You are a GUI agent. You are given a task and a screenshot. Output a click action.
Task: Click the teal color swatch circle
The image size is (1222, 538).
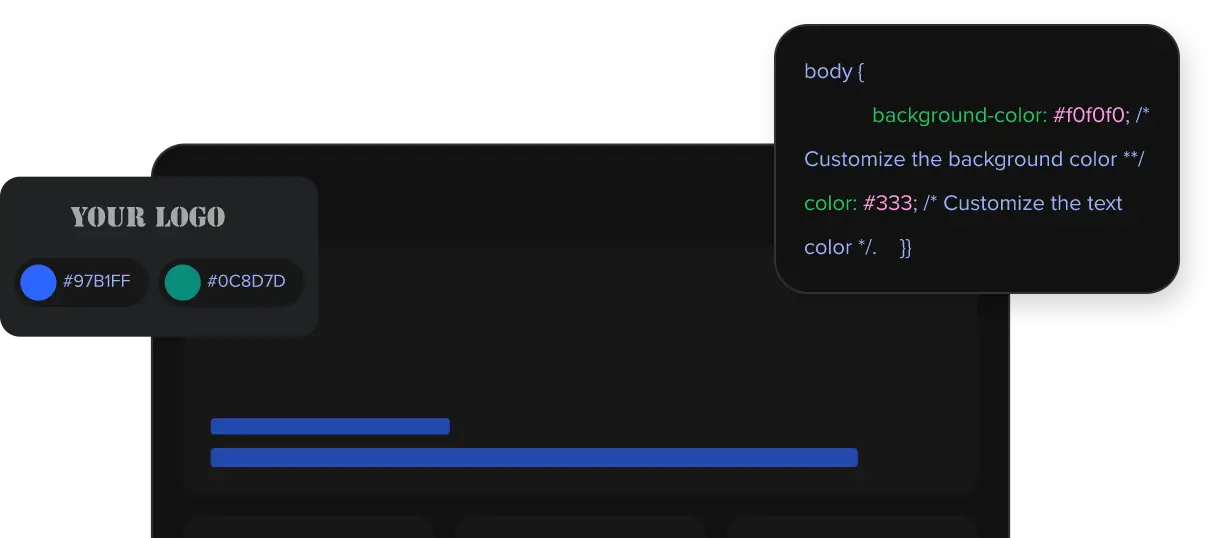[182, 282]
